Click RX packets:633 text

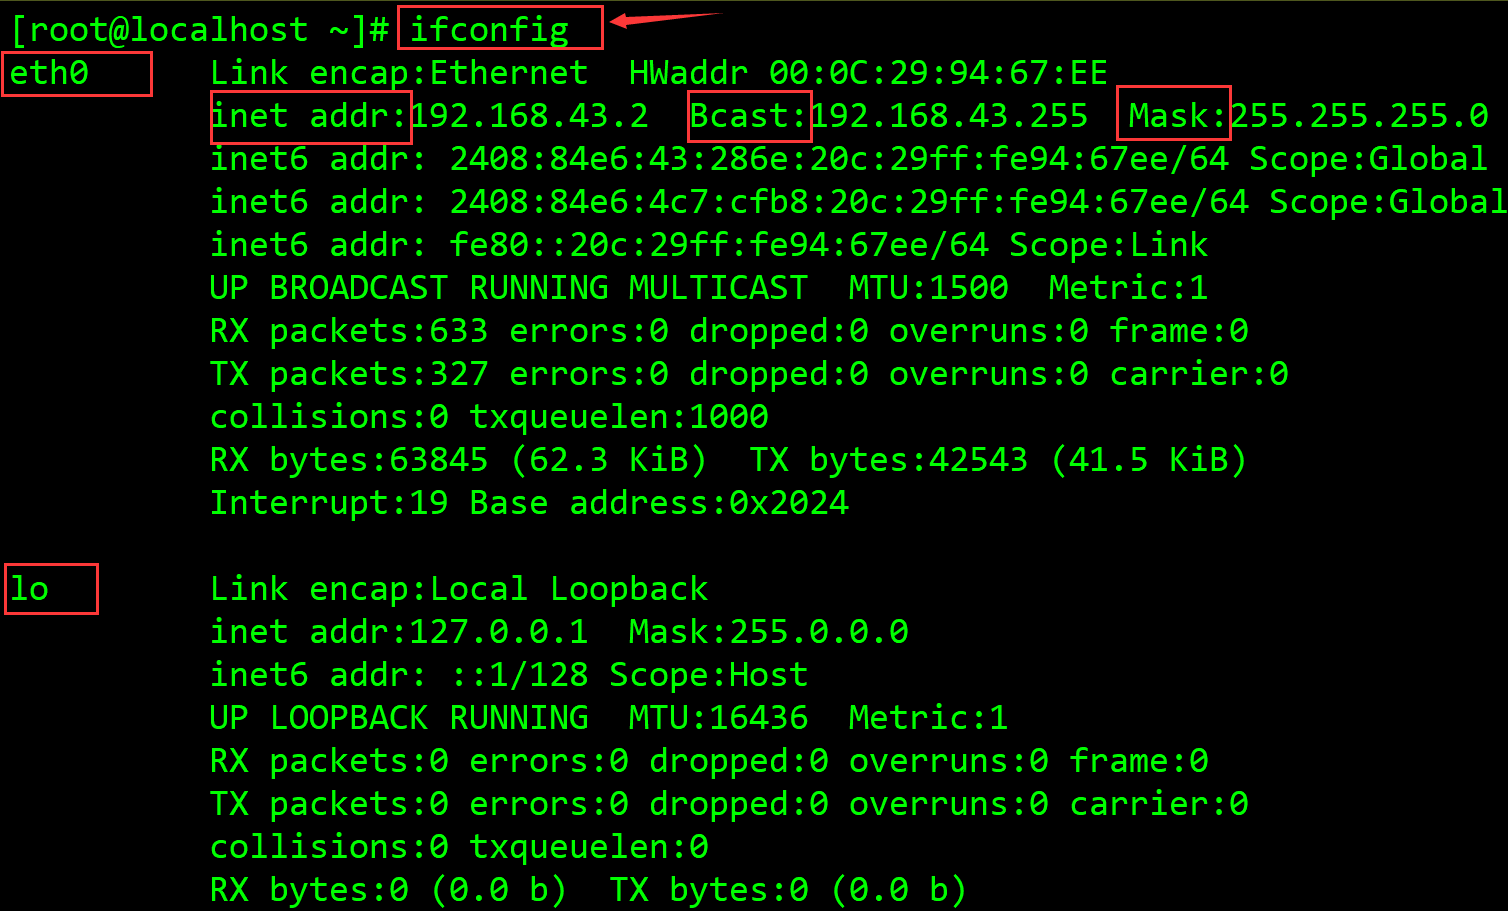coord(349,331)
